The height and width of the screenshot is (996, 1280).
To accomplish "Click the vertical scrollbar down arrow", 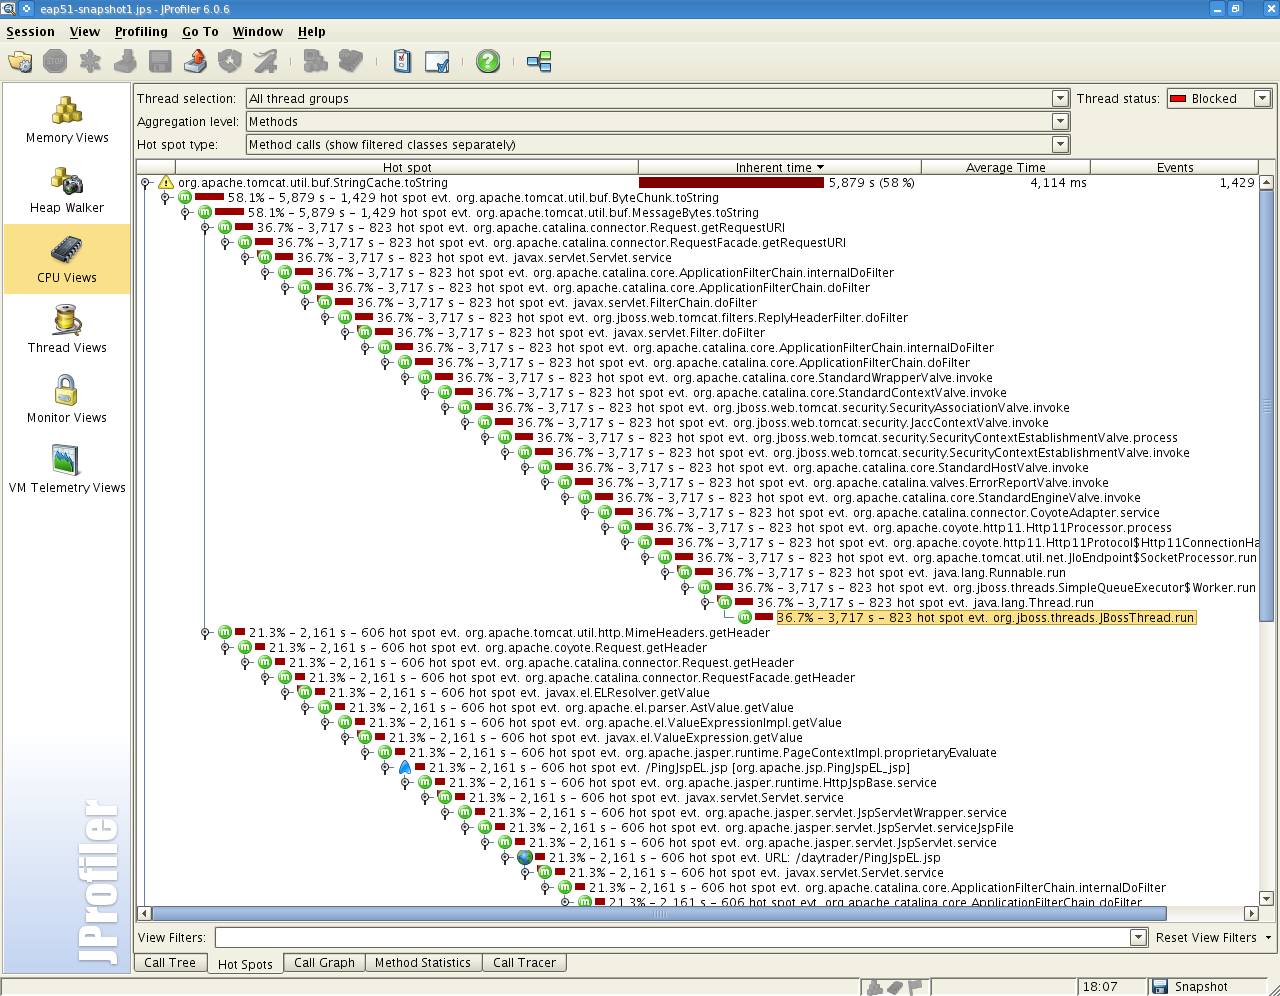I will 1267,898.
